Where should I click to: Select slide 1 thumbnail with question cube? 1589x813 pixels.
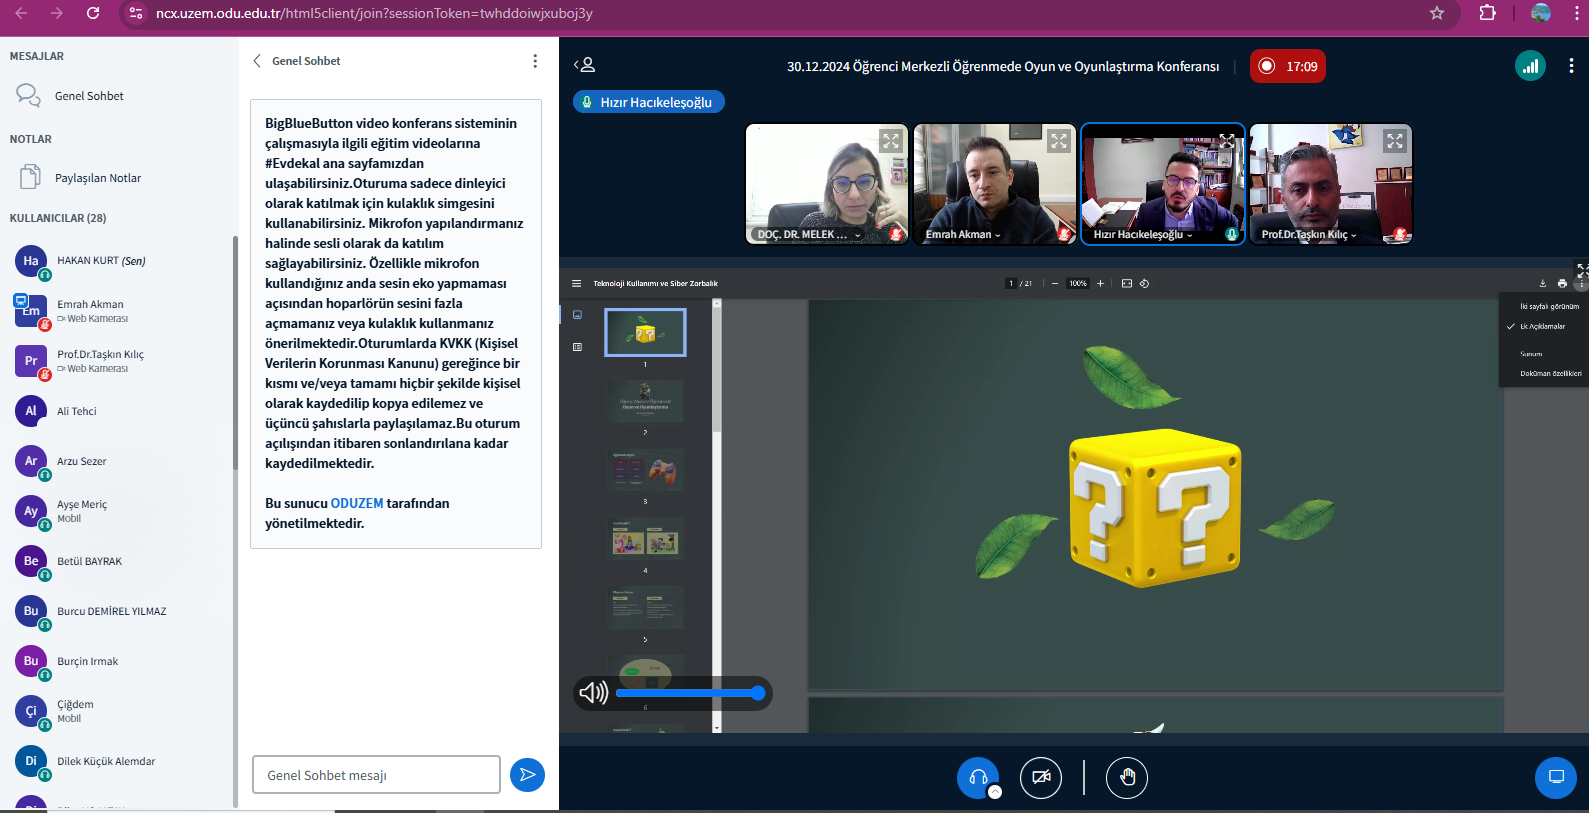coord(645,332)
